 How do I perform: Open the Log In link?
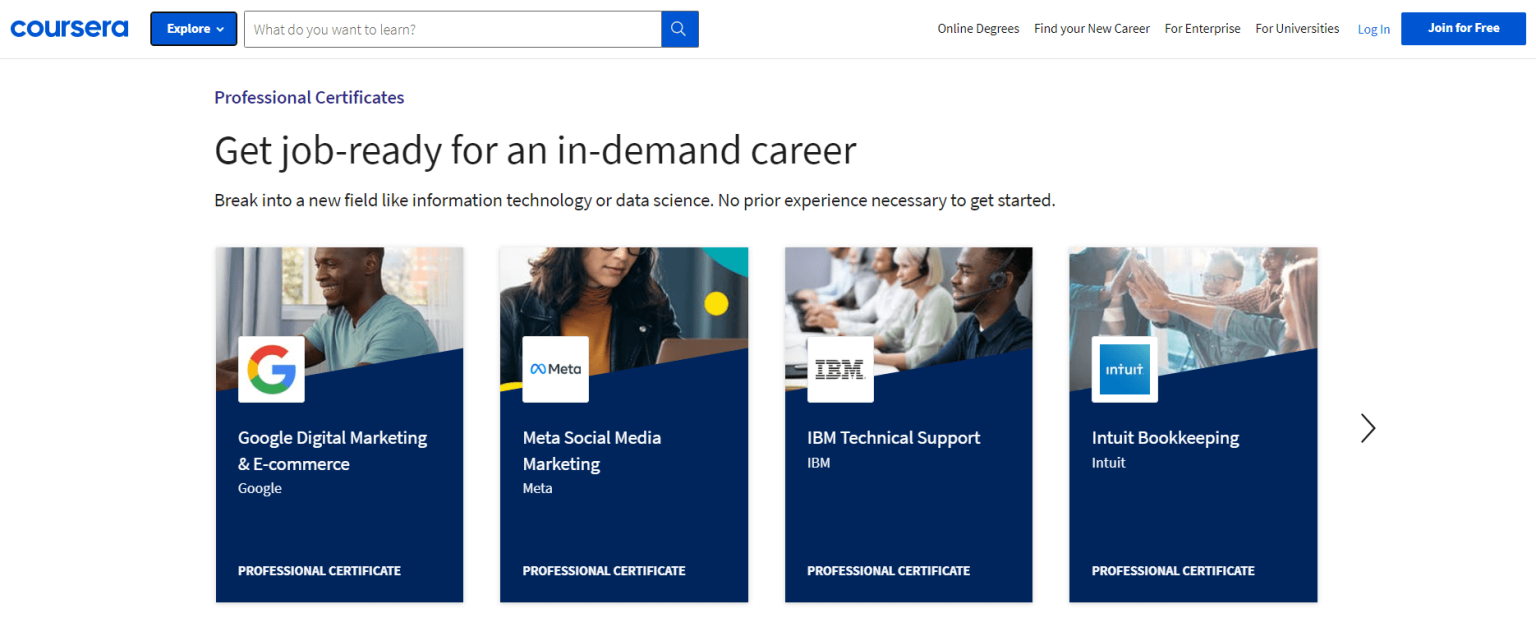coord(1373,29)
